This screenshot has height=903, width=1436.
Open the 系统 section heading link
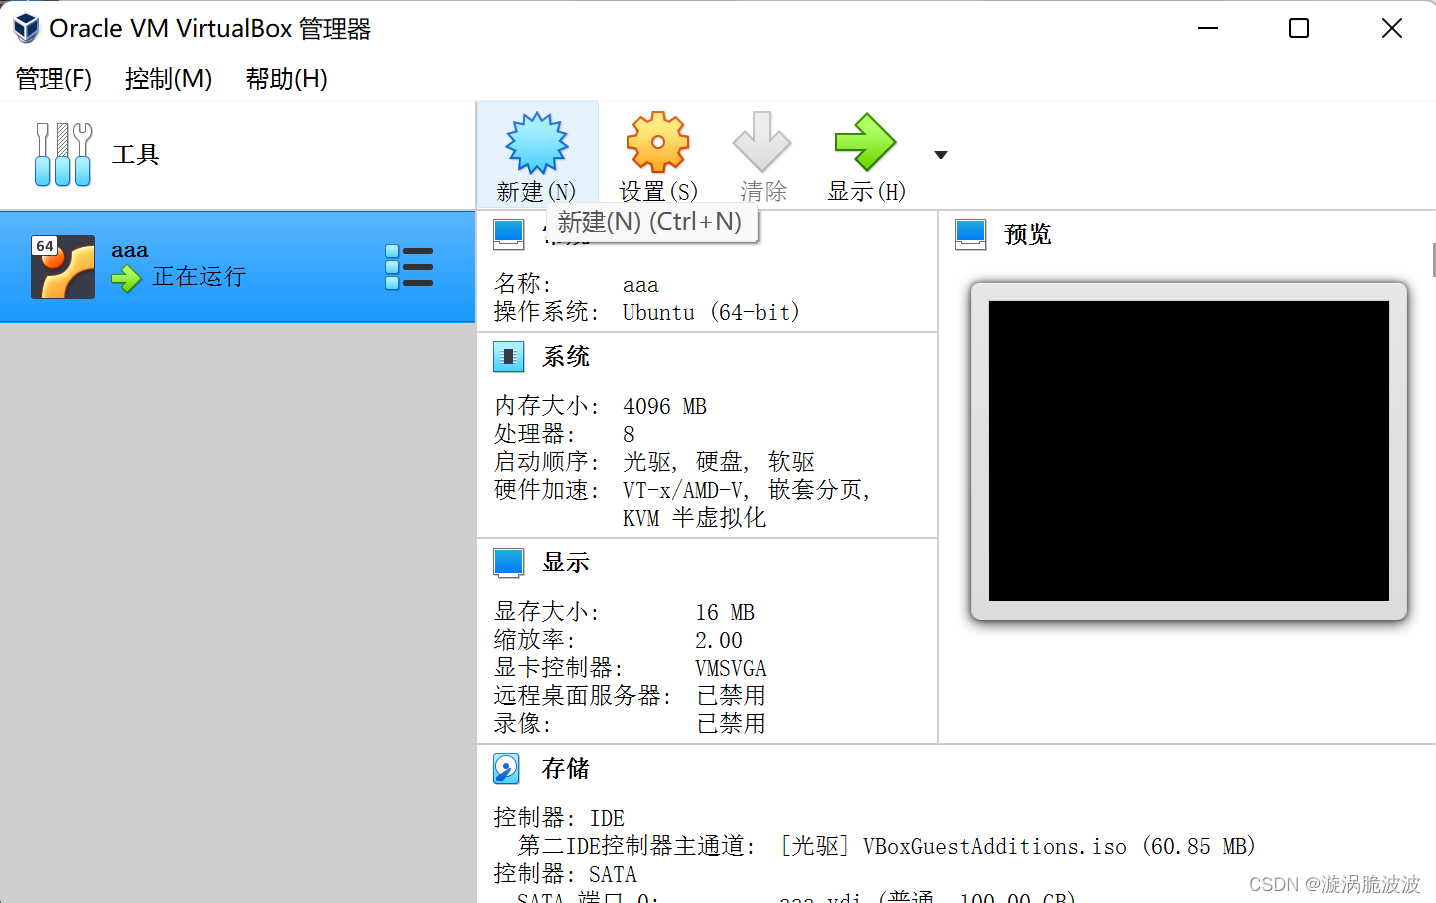pyautogui.click(x=566, y=357)
